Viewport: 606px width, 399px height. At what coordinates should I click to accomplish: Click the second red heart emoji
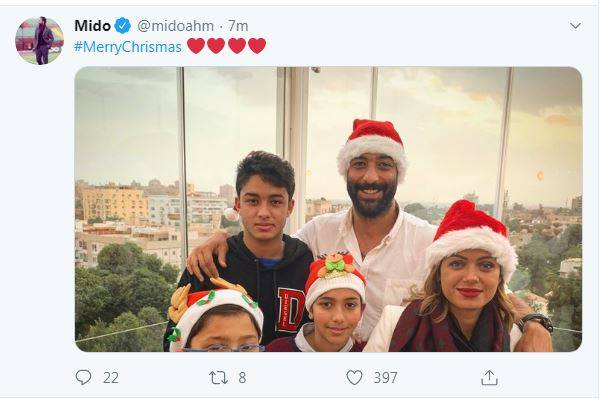point(216,46)
